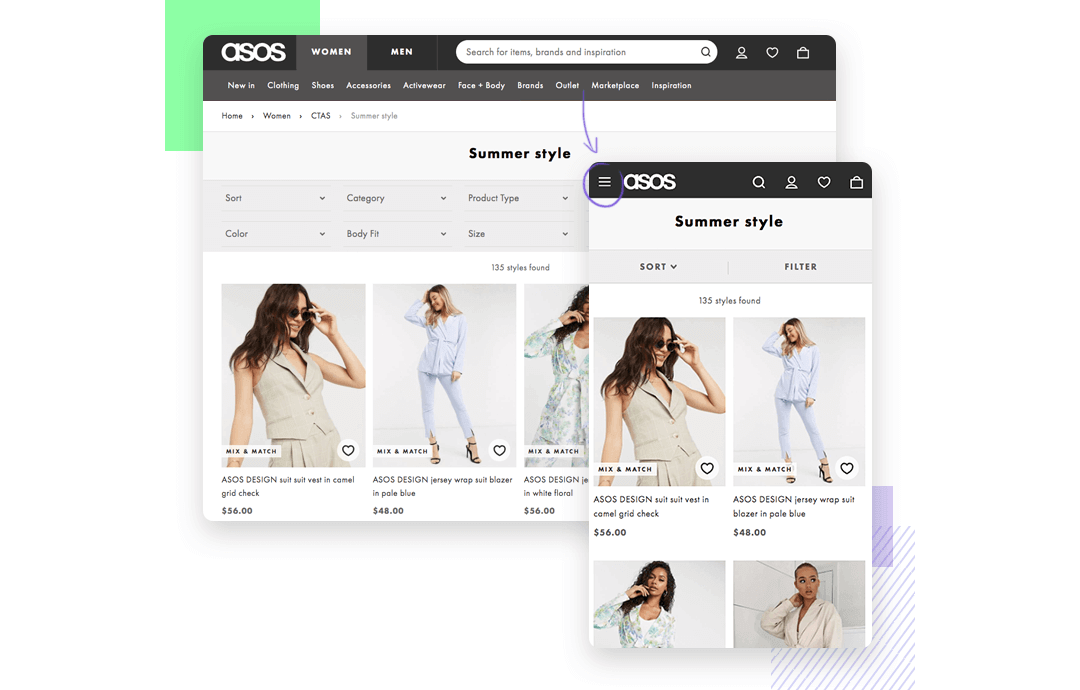Open the SORT dropdown in mobile view
This screenshot has height=690, width=1080.
(x=658, y=266)
